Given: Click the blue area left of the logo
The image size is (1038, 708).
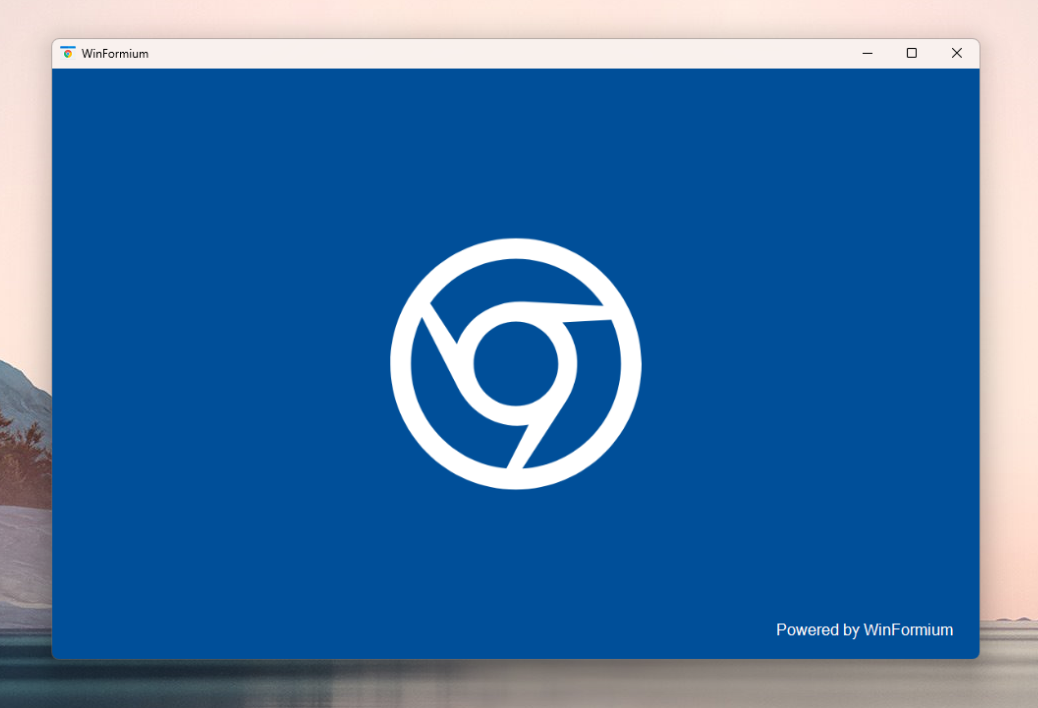Looking at the screenshot, I should [220, 364].
